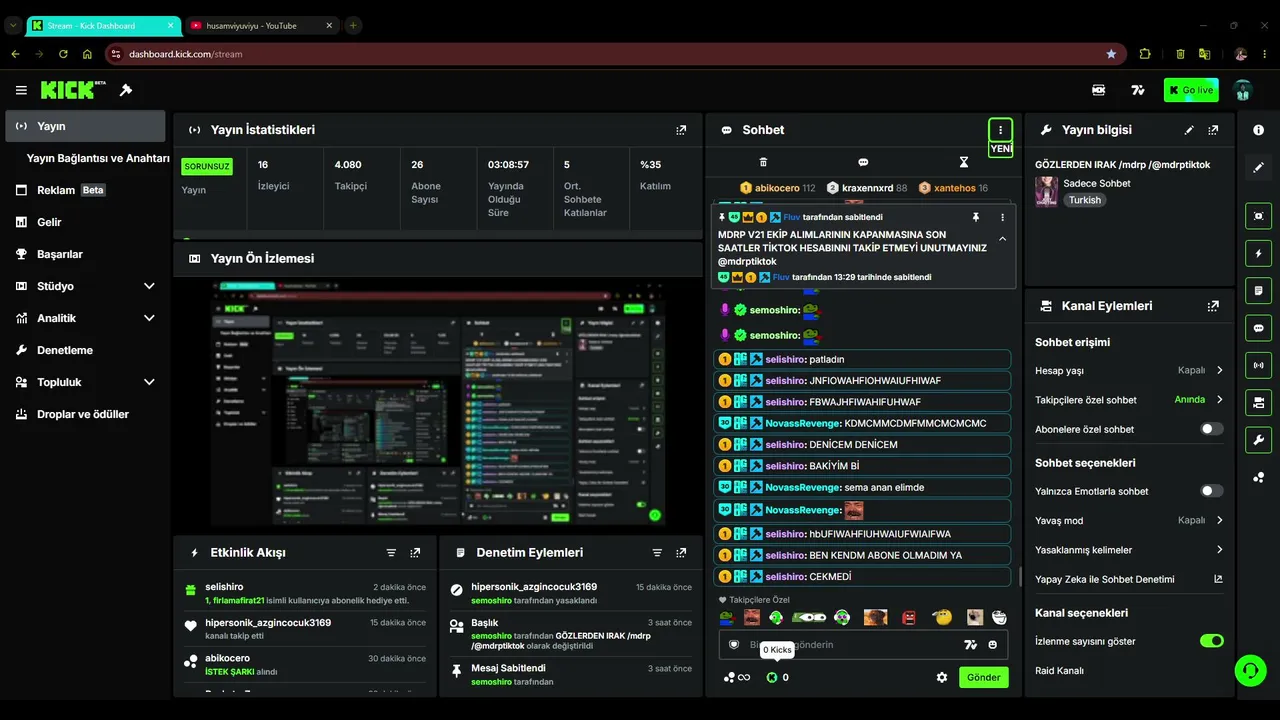Open Yayın Bağlantısı ve Anahtarı

[98, 158]
